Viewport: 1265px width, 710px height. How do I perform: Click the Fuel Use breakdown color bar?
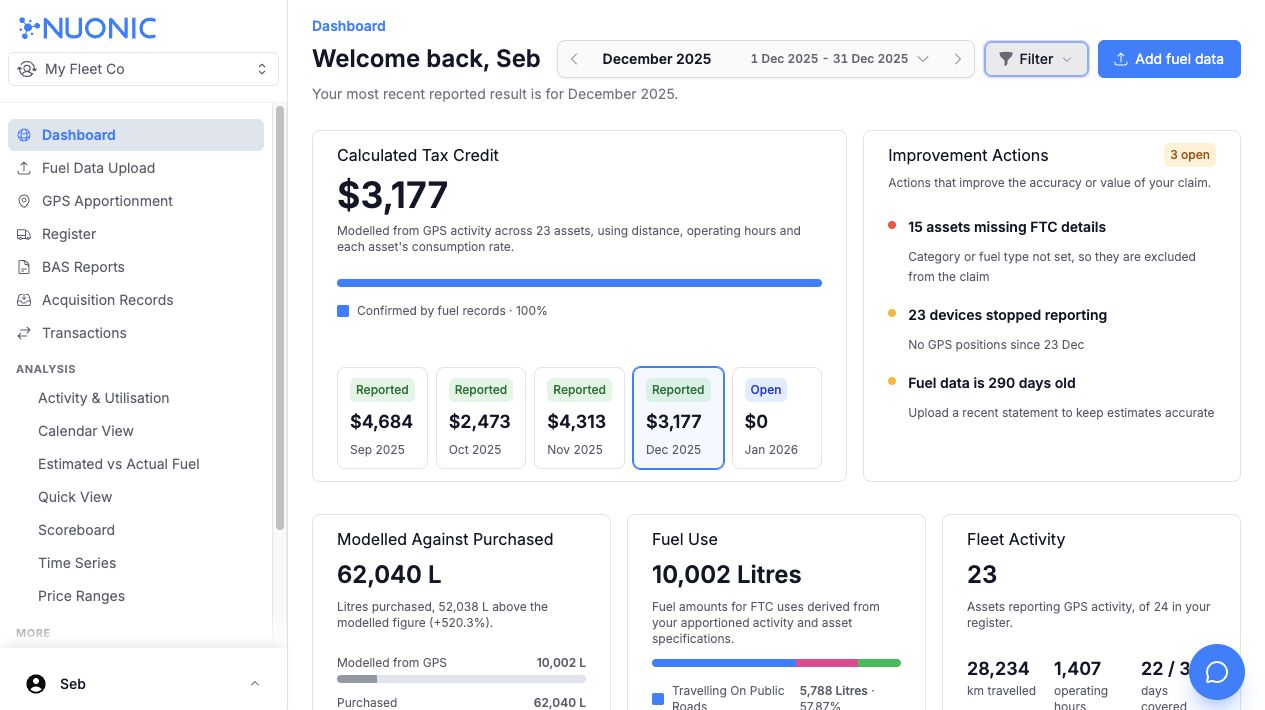[x=776, y=663]
